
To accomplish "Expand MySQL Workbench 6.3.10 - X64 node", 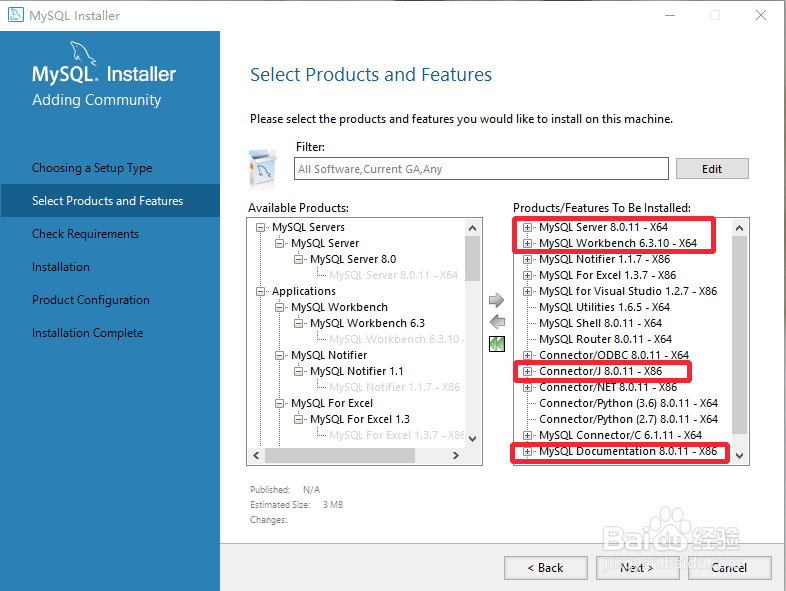I will click(527, 243).
